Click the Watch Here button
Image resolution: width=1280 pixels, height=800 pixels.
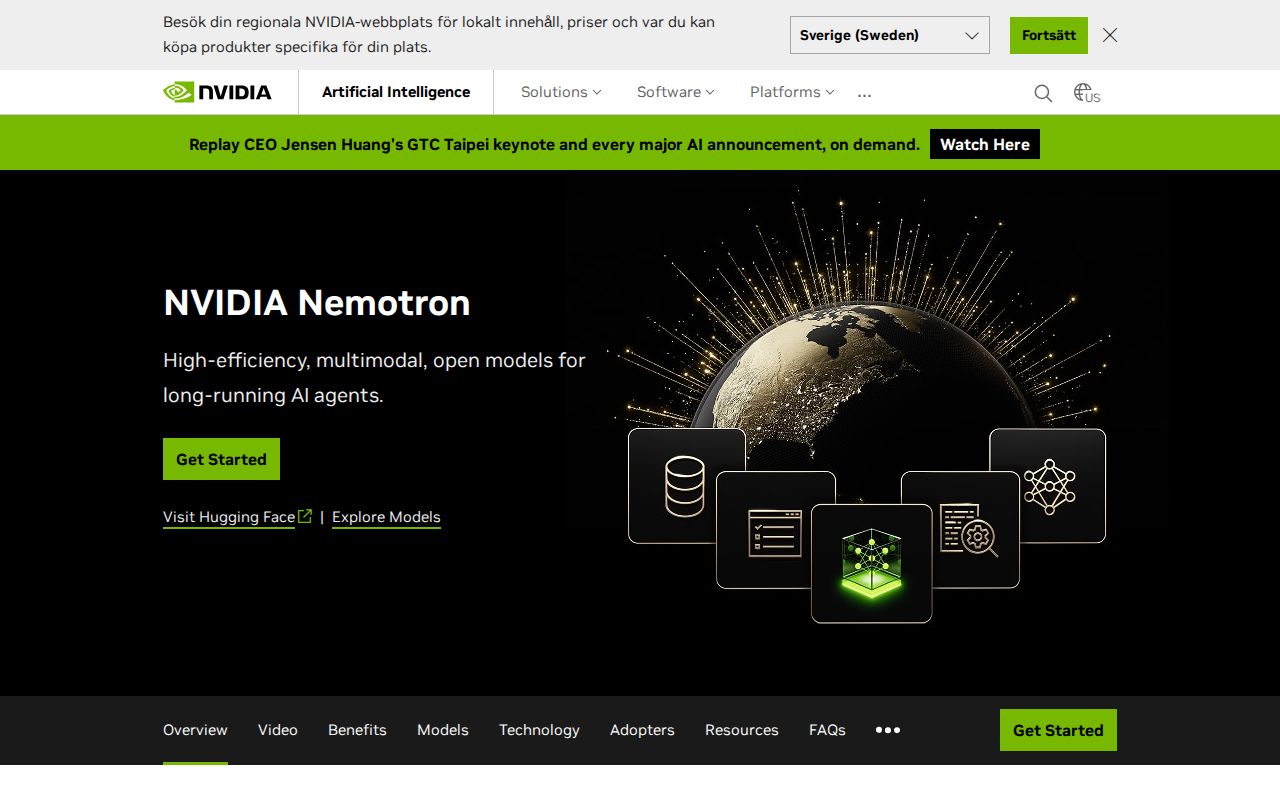point(985,144)
